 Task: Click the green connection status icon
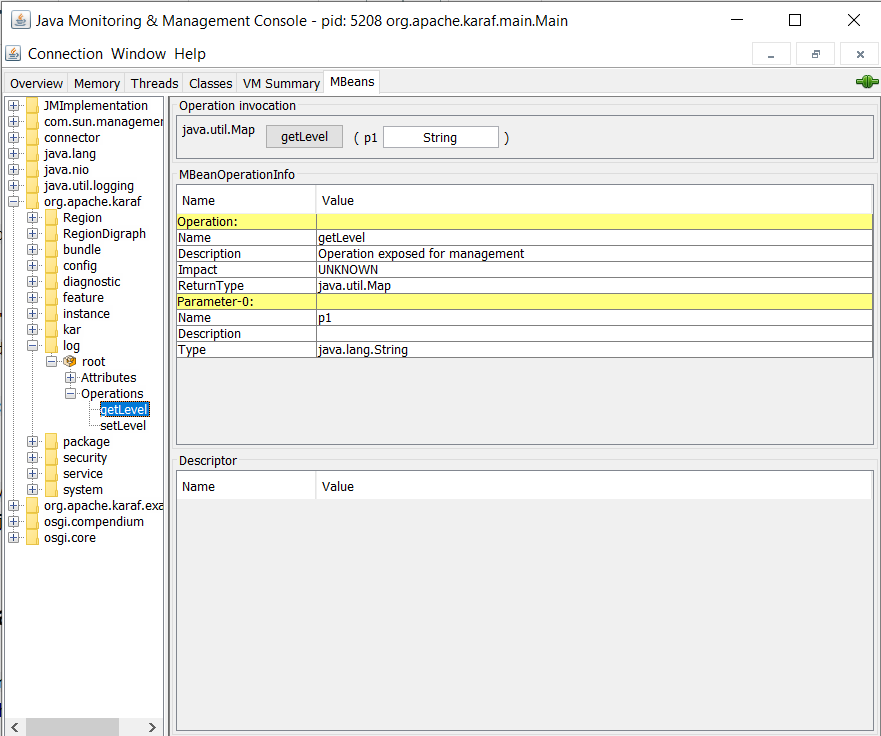[x=866, y=82]
